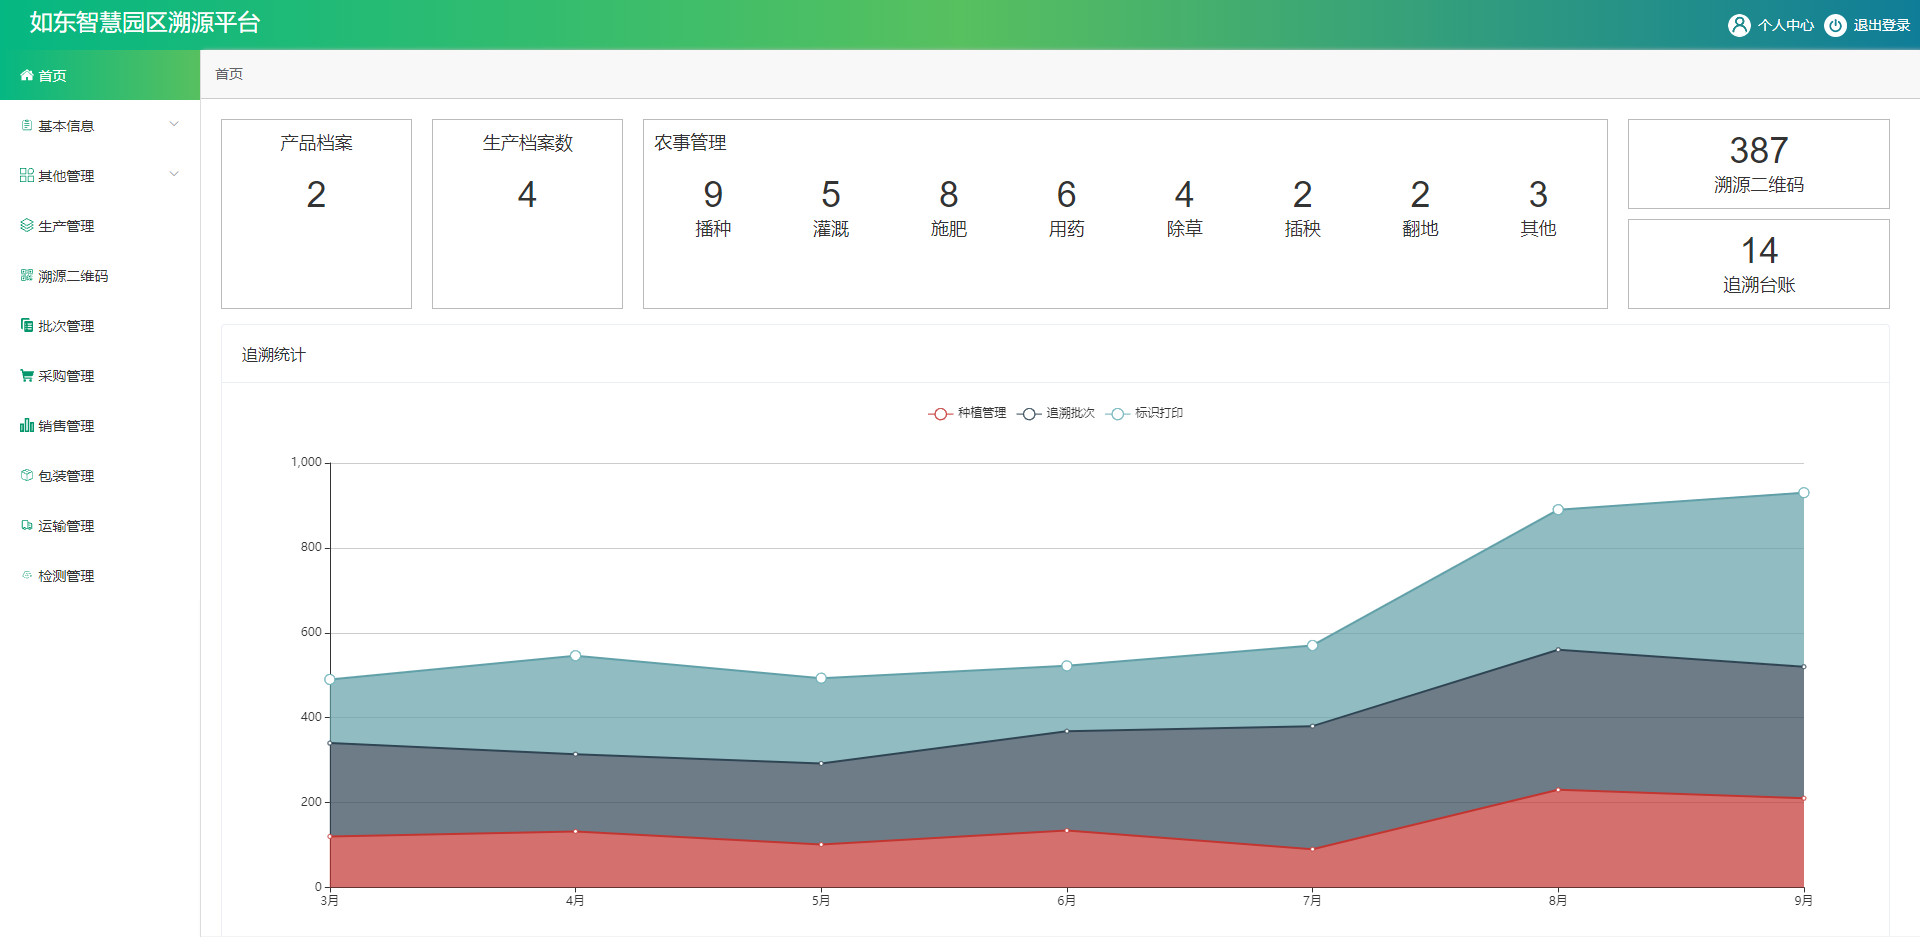Screen dimensions: 1920x937
Task: Click the 退出登录 power icon
Action: coord(1835,25)
